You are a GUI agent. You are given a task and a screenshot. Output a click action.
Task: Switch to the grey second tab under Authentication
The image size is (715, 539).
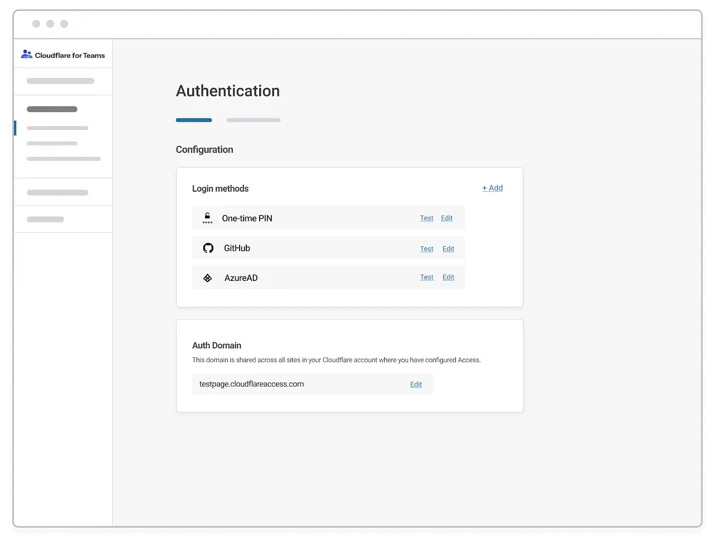pyautogui.click(x=254, y=120)
